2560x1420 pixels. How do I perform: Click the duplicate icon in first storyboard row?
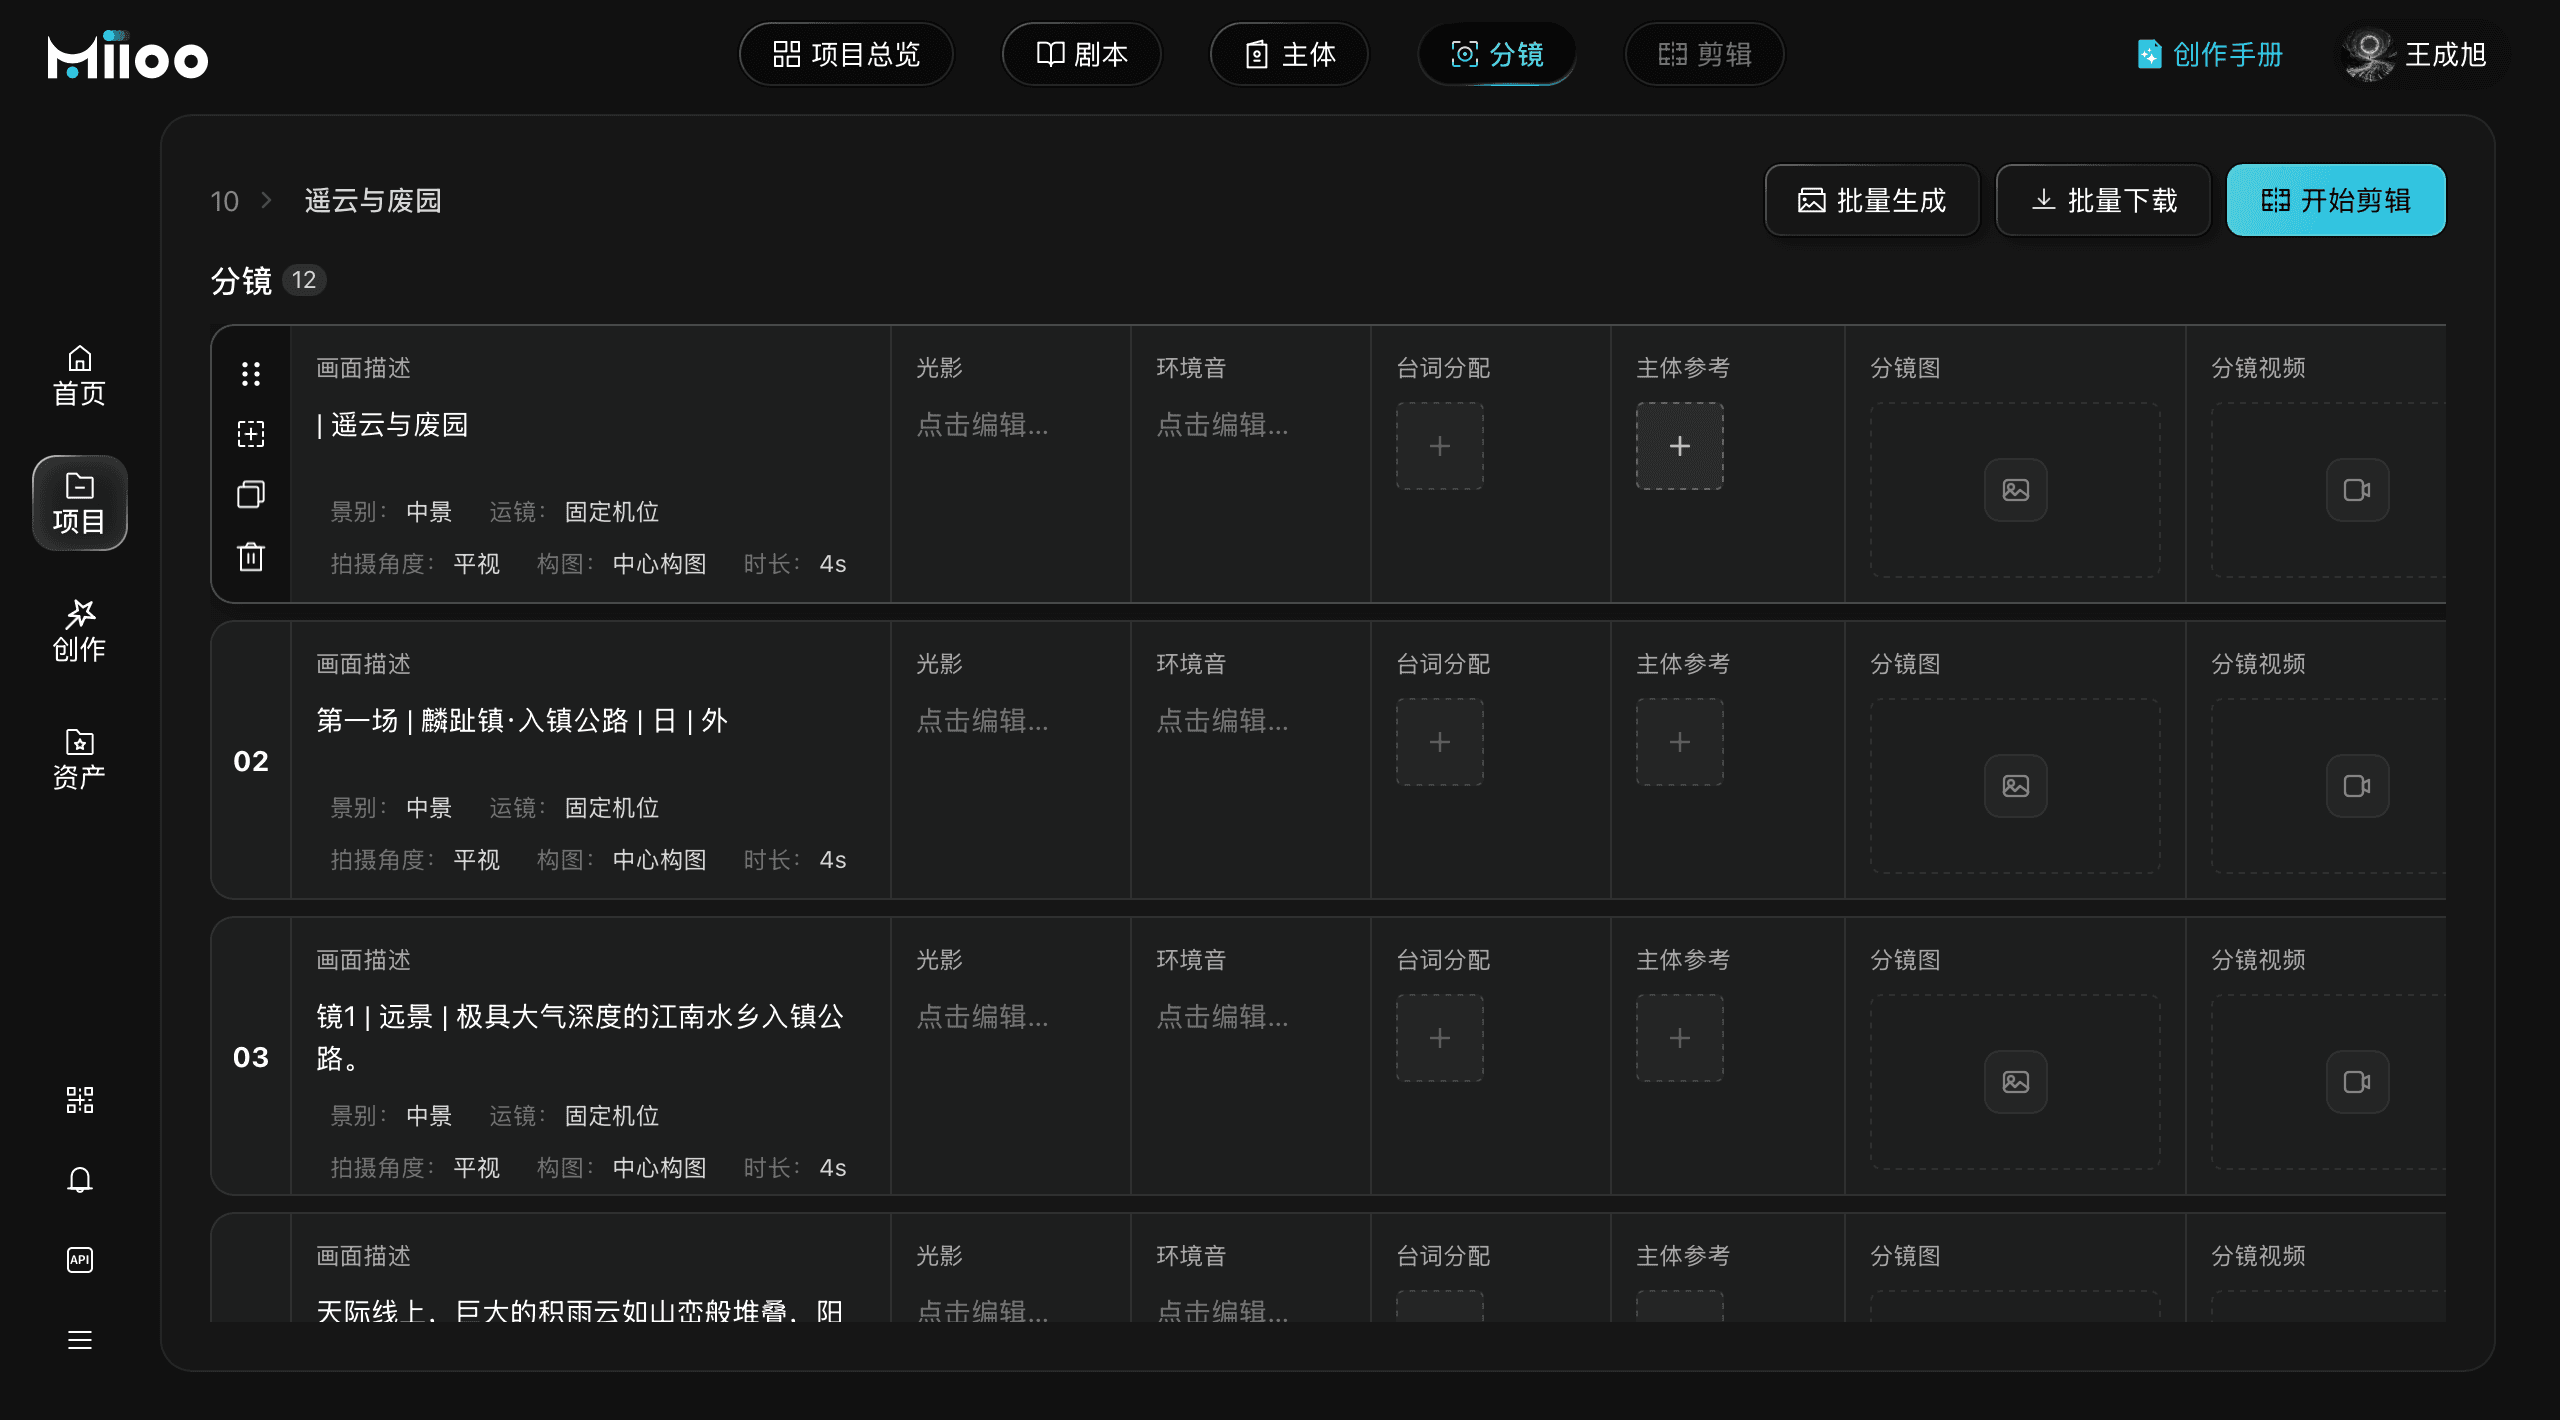[251, 494]
